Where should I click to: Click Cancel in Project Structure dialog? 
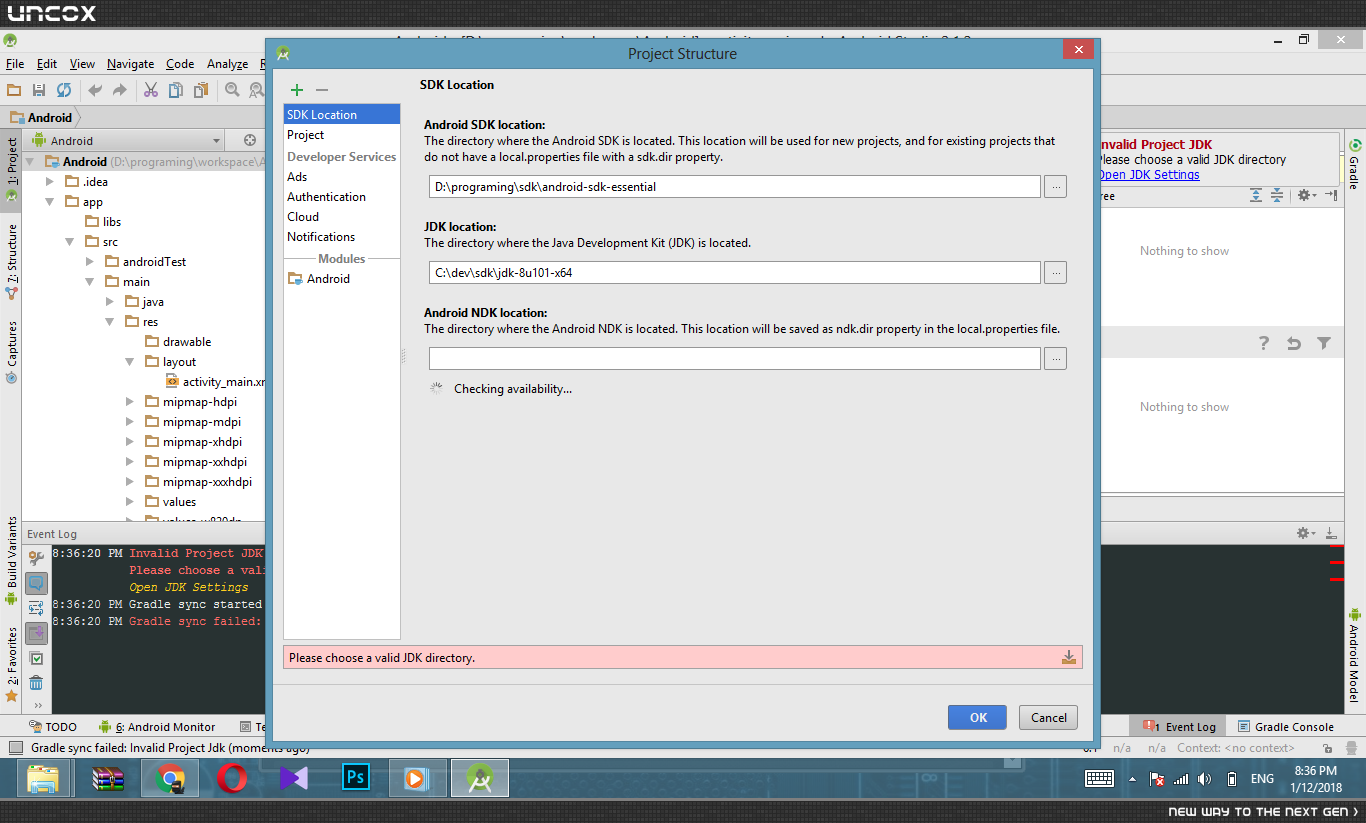(1049, 717)
